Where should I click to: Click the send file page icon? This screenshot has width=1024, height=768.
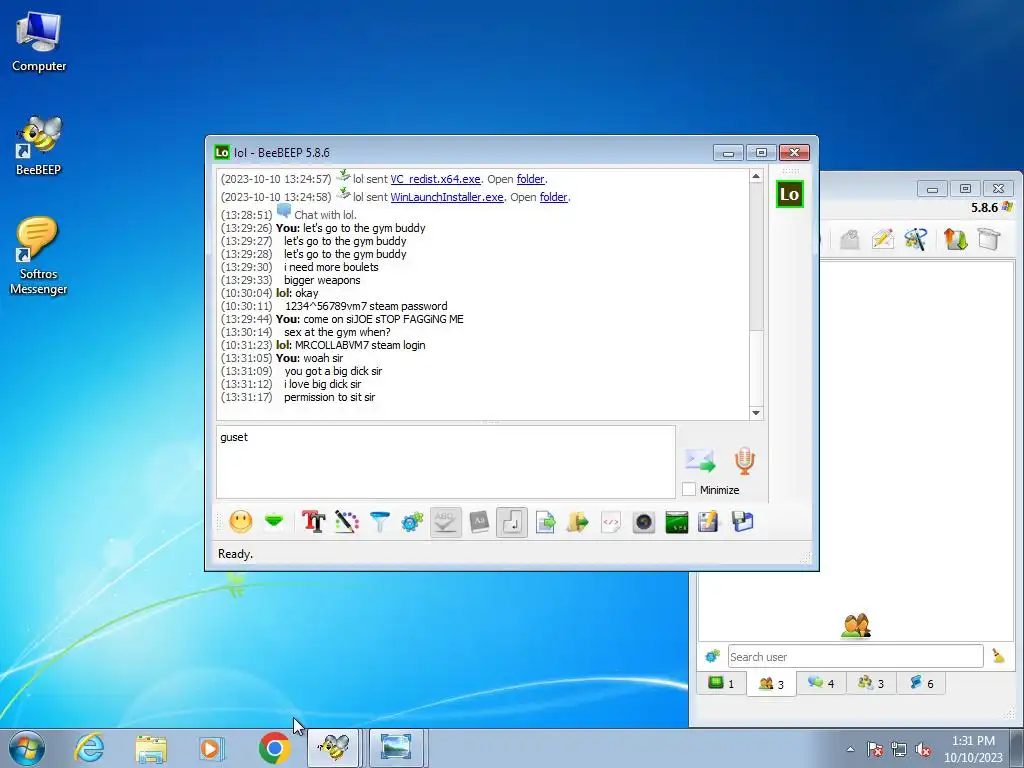pos(545,522)
